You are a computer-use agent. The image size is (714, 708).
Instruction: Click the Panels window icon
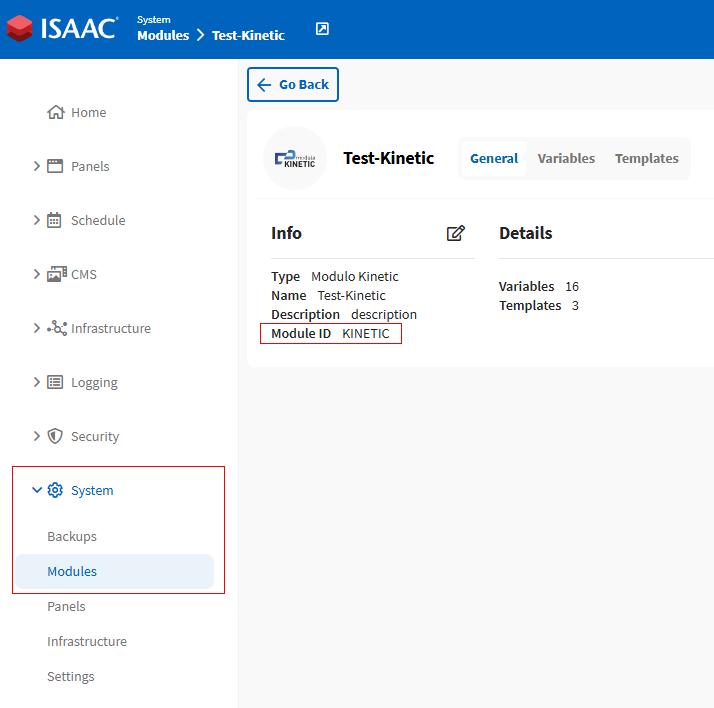[x=55, y=166]
